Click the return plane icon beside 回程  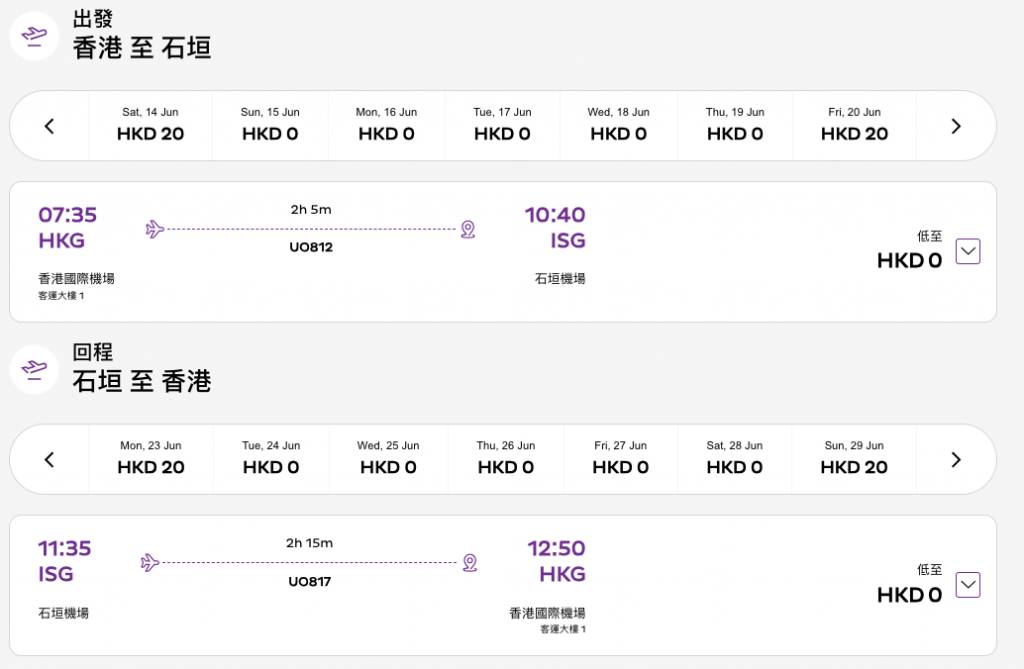tap(34, 369)
